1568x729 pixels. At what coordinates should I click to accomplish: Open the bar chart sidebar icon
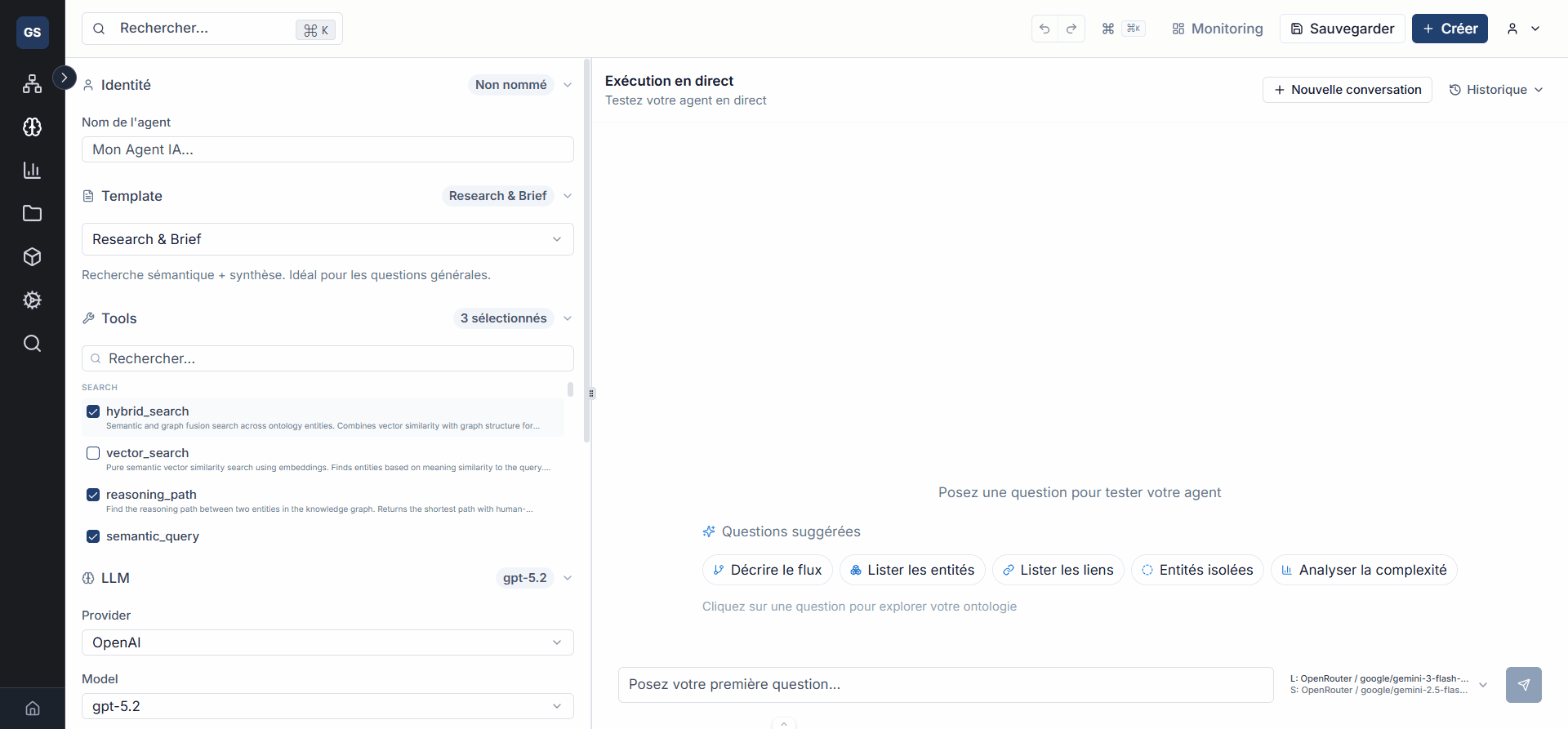pos(32,170)
